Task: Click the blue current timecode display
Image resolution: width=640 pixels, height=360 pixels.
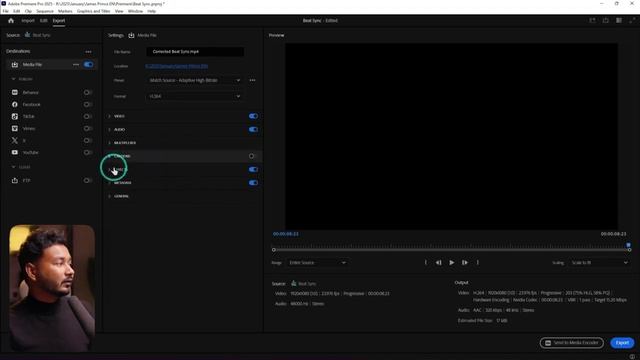Action: [x=286, y=234]
